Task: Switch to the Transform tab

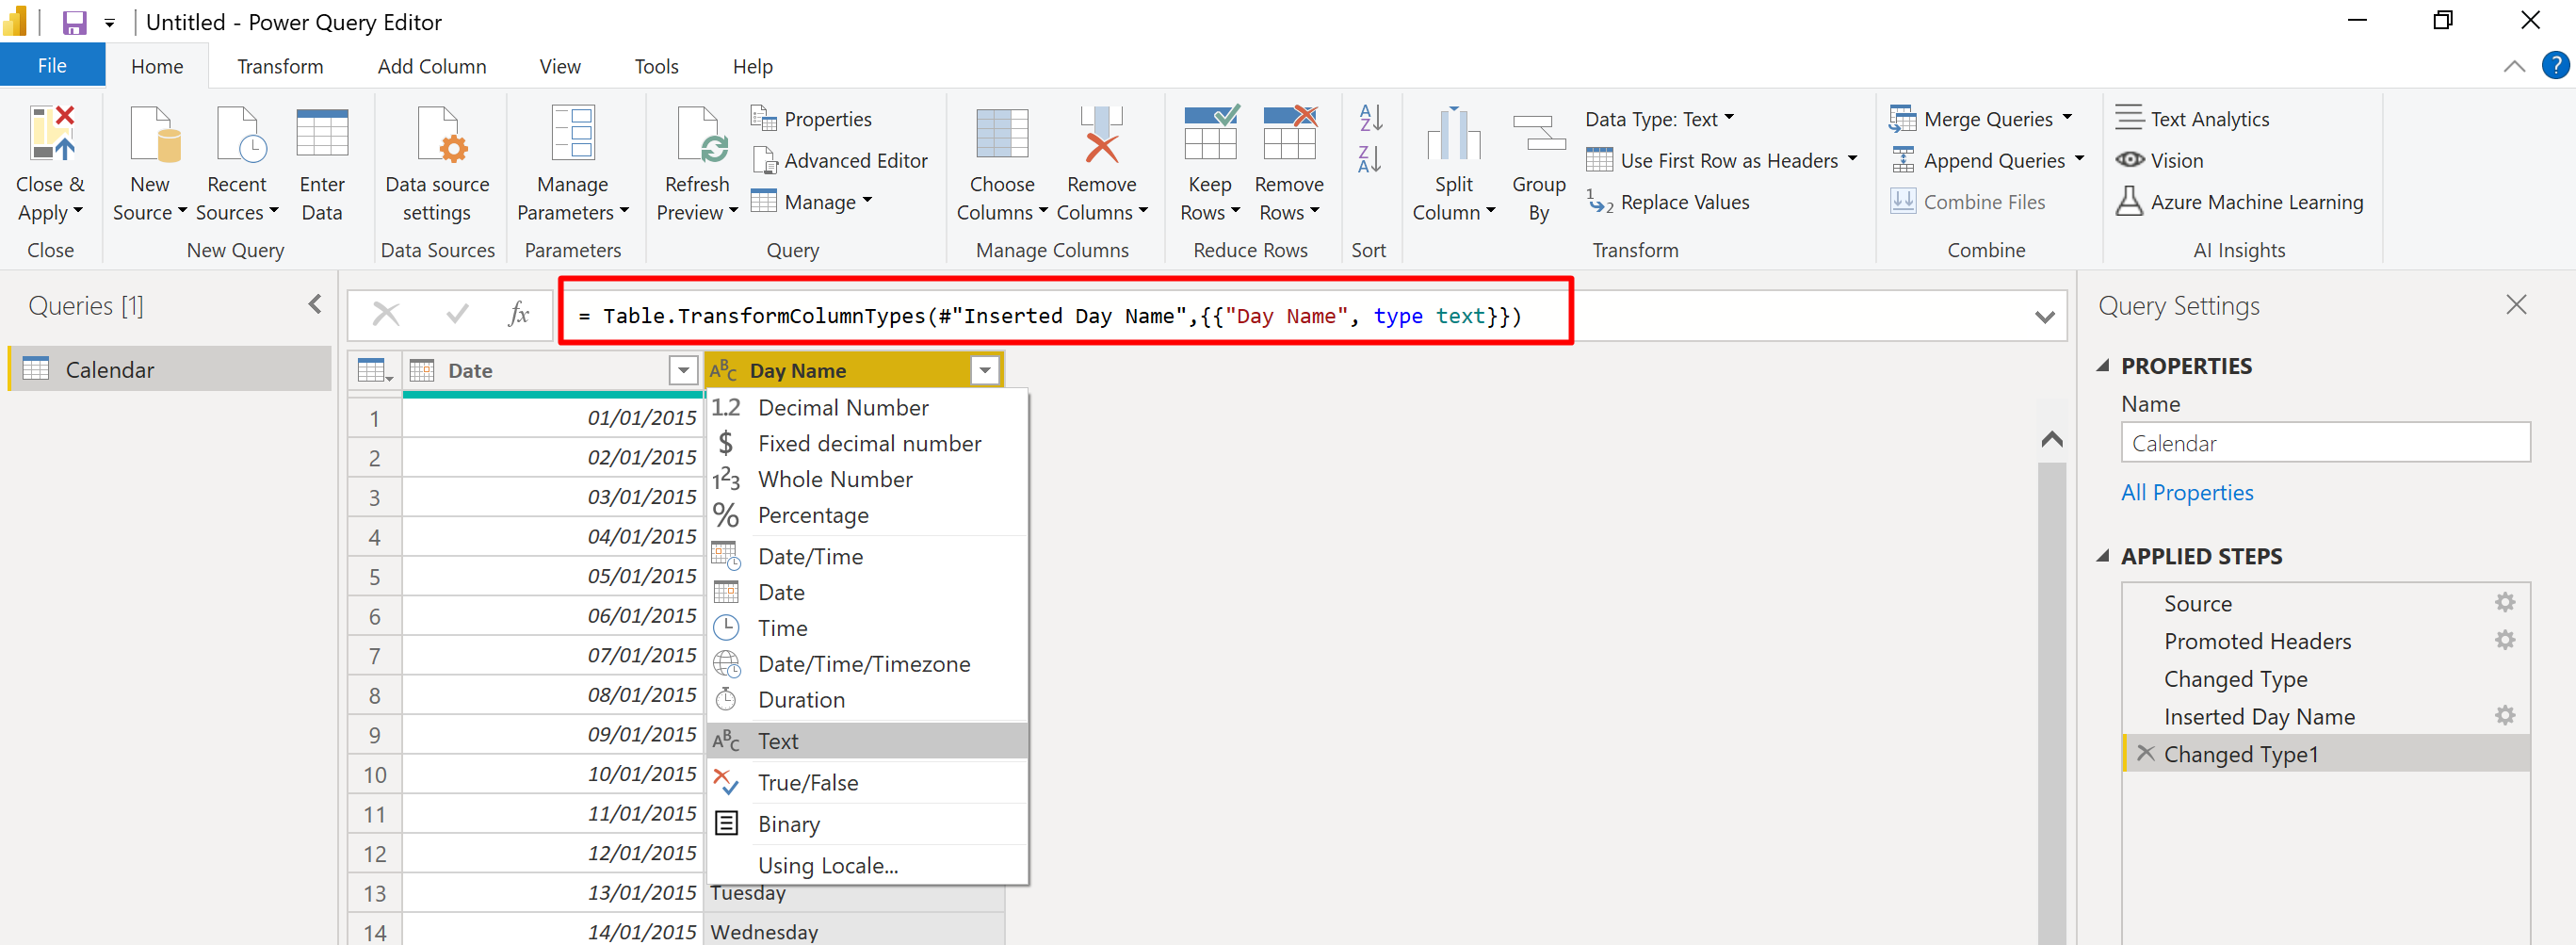Action: pyautogui.click(x=280, y=66)
